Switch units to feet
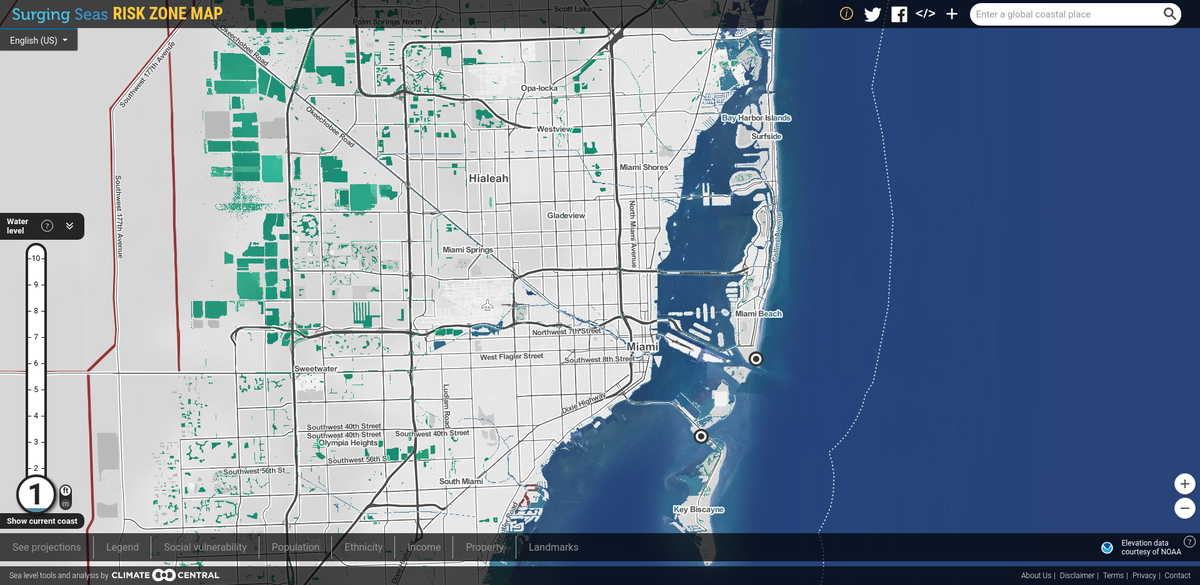Viewport: 1200px width, 585px height. pyautogui.click(x=65, y=491)
